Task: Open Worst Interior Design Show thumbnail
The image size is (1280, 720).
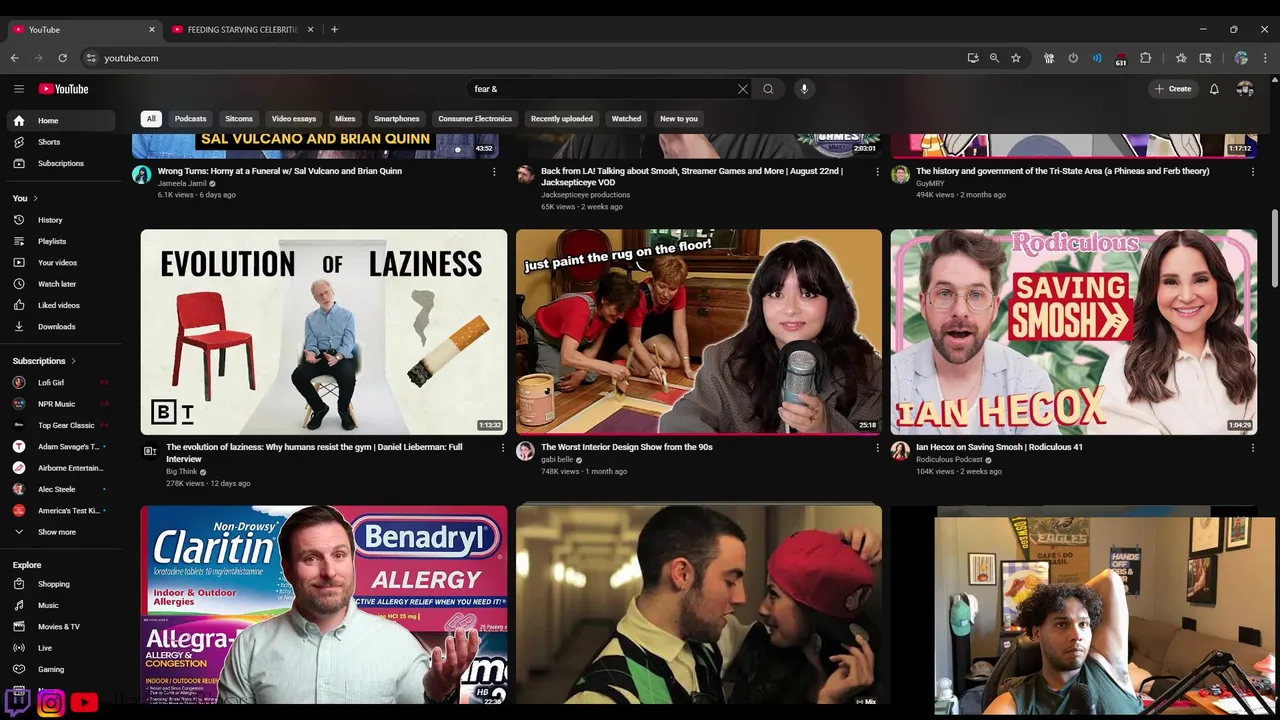Action: point(699,332)
